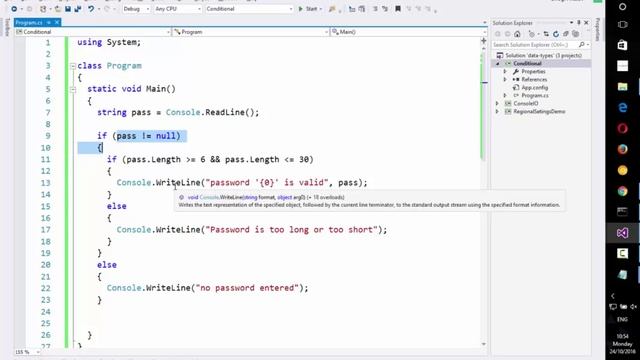
Task: Click the search magnifier in Solution Explorer
Action: (x=582, y=44)
